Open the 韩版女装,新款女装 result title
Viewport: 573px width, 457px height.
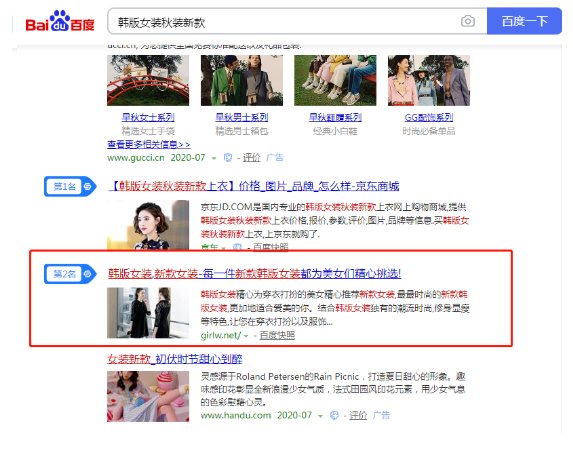(254, 273)
